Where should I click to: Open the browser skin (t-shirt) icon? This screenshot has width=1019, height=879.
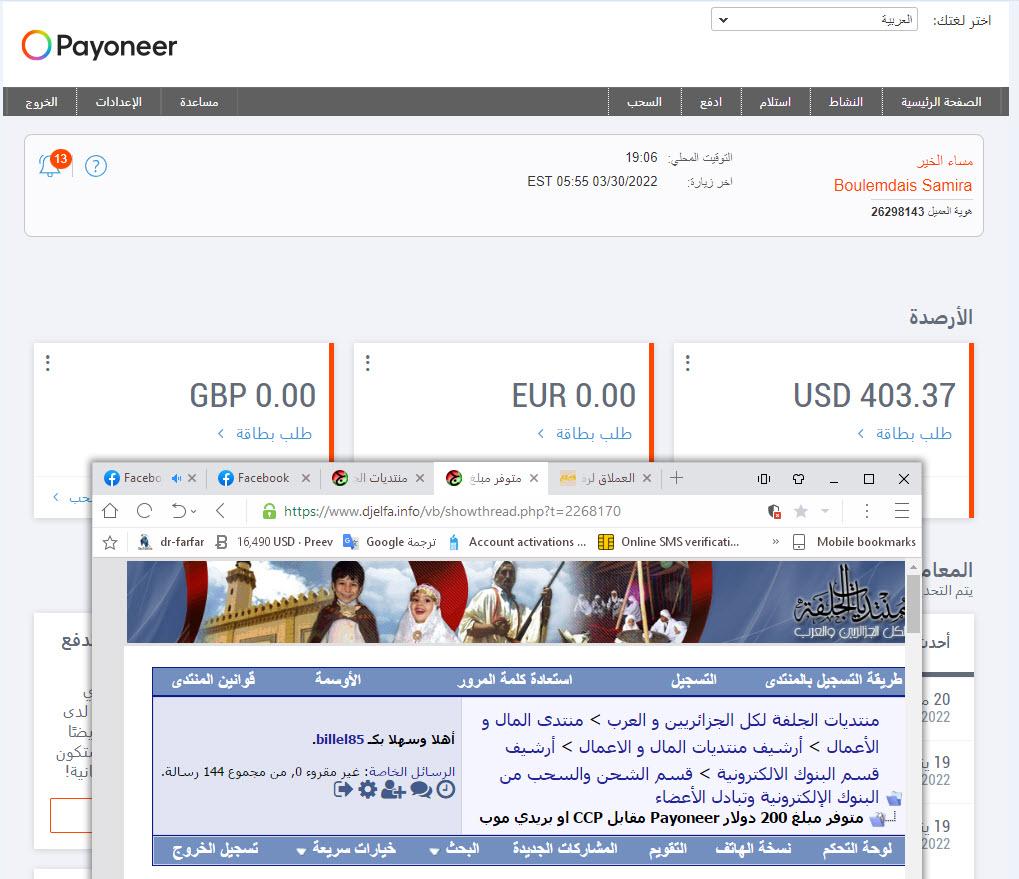tap(798, 479)
